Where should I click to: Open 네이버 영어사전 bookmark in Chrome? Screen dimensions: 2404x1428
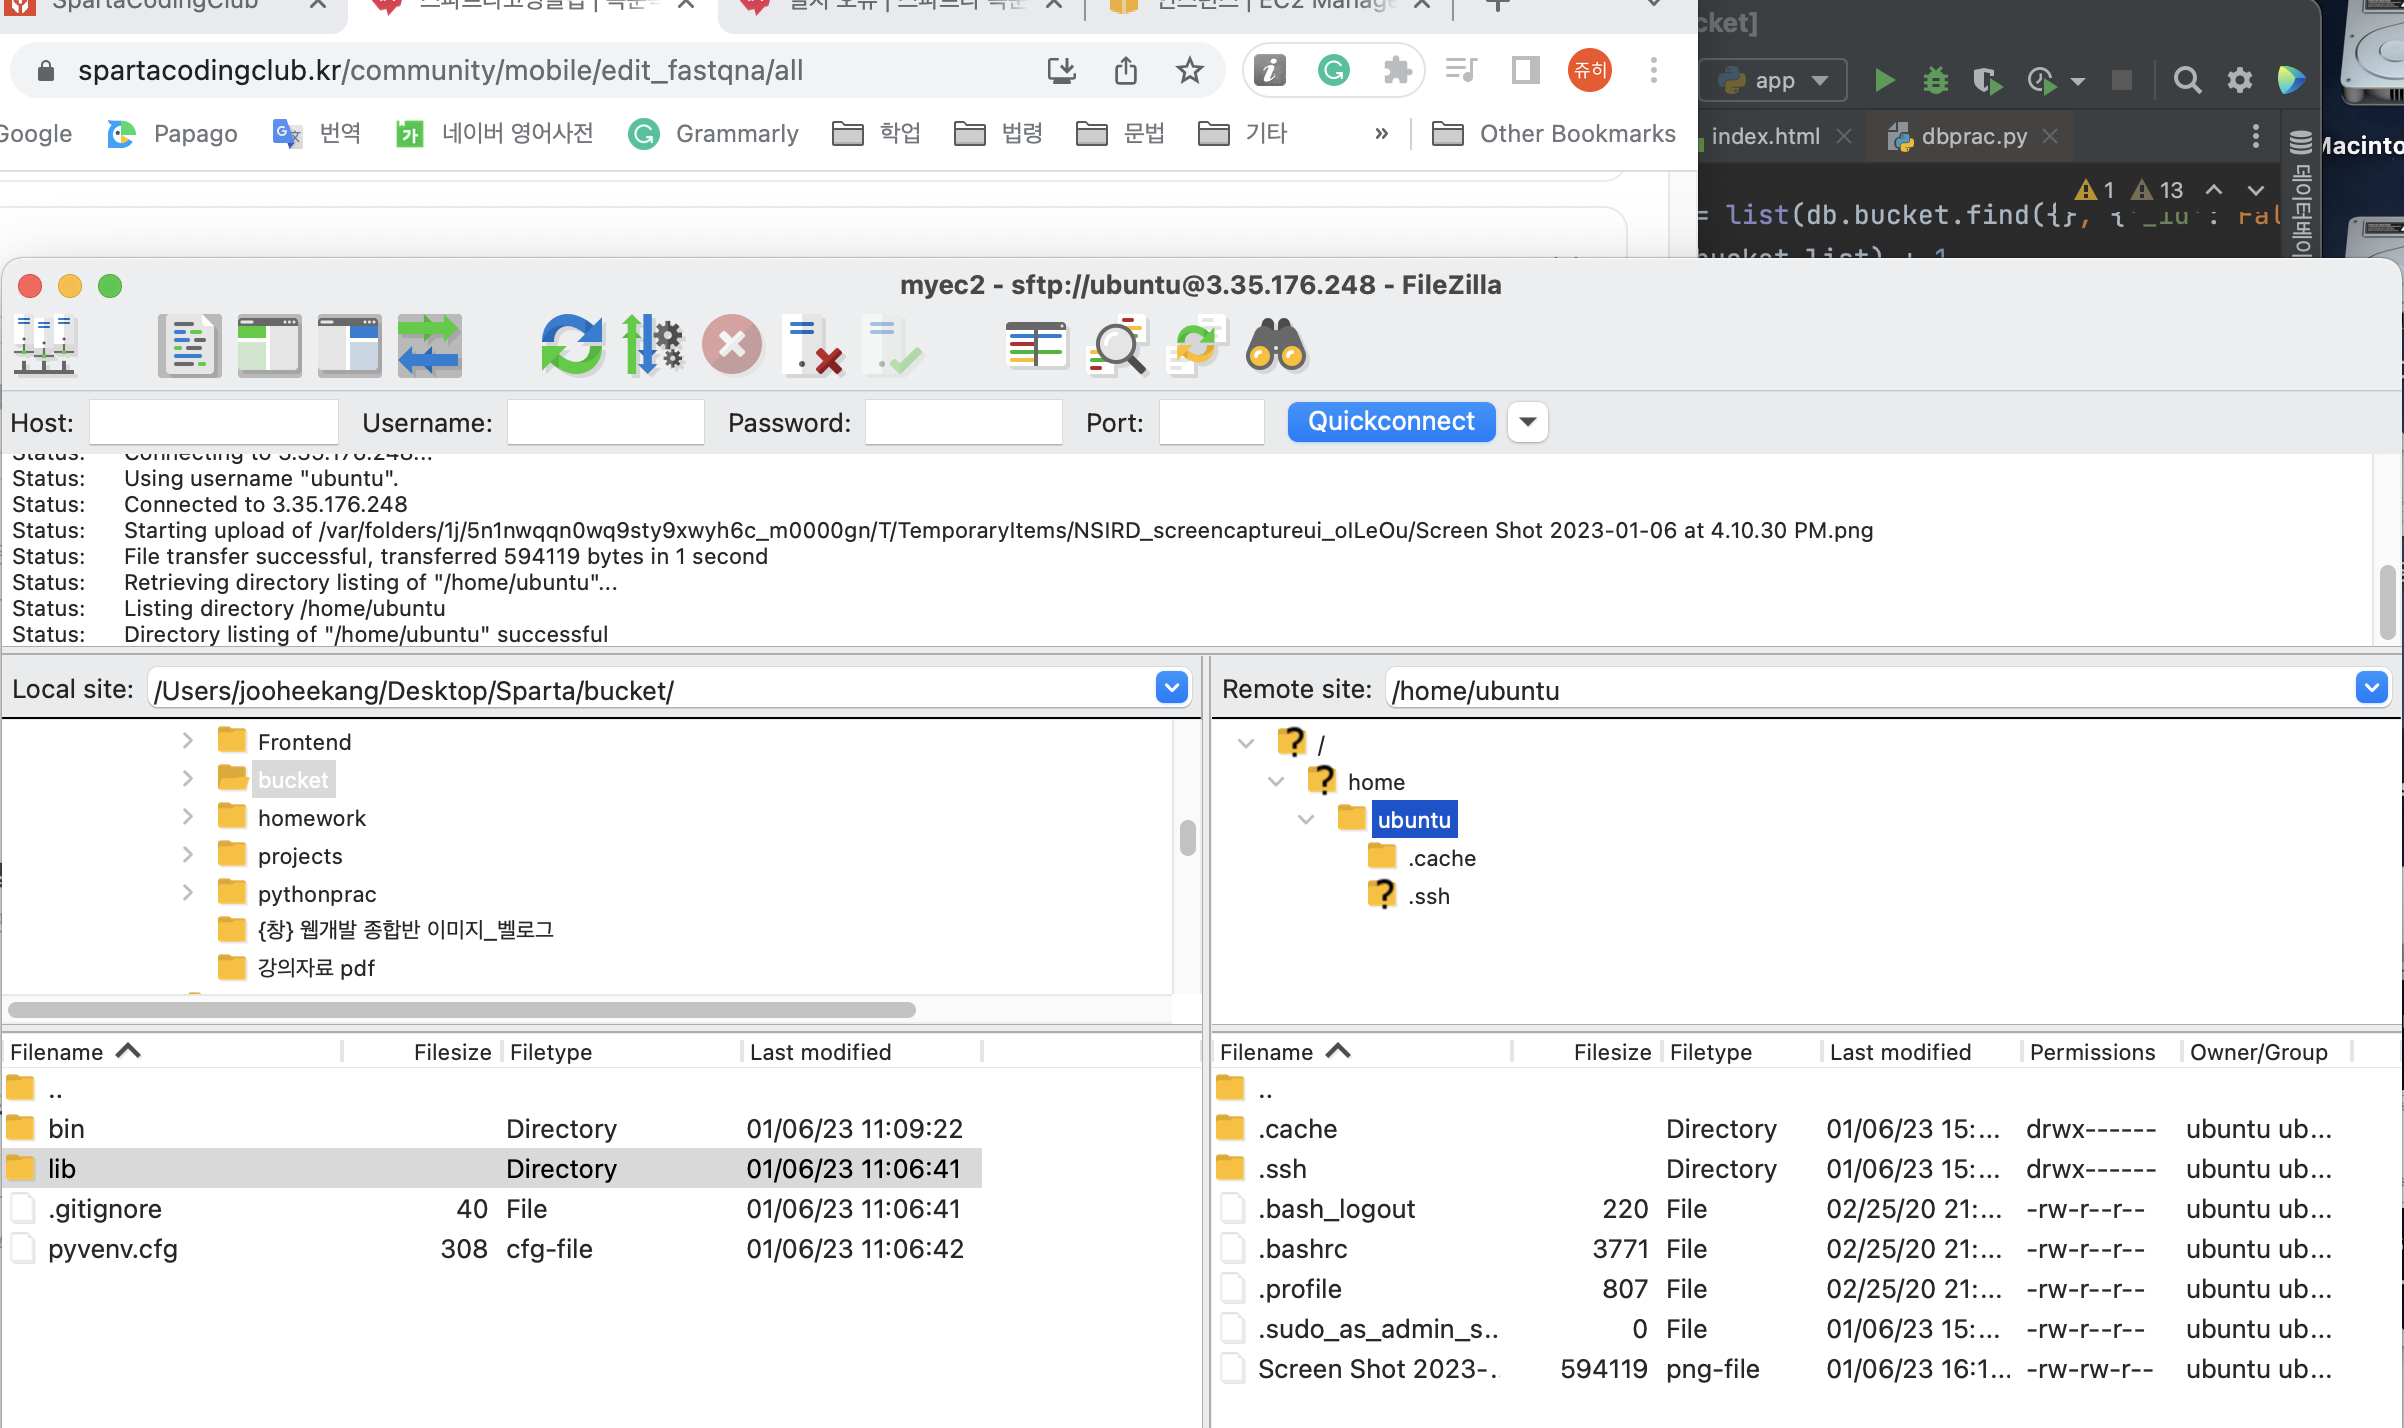[495, 133]
